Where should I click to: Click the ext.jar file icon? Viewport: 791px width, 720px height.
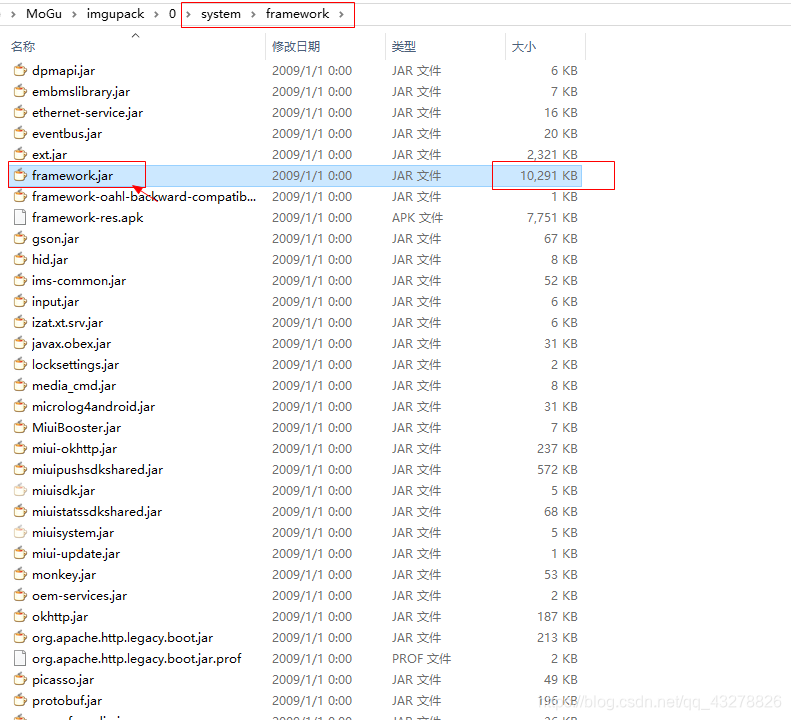click(20, 154)
